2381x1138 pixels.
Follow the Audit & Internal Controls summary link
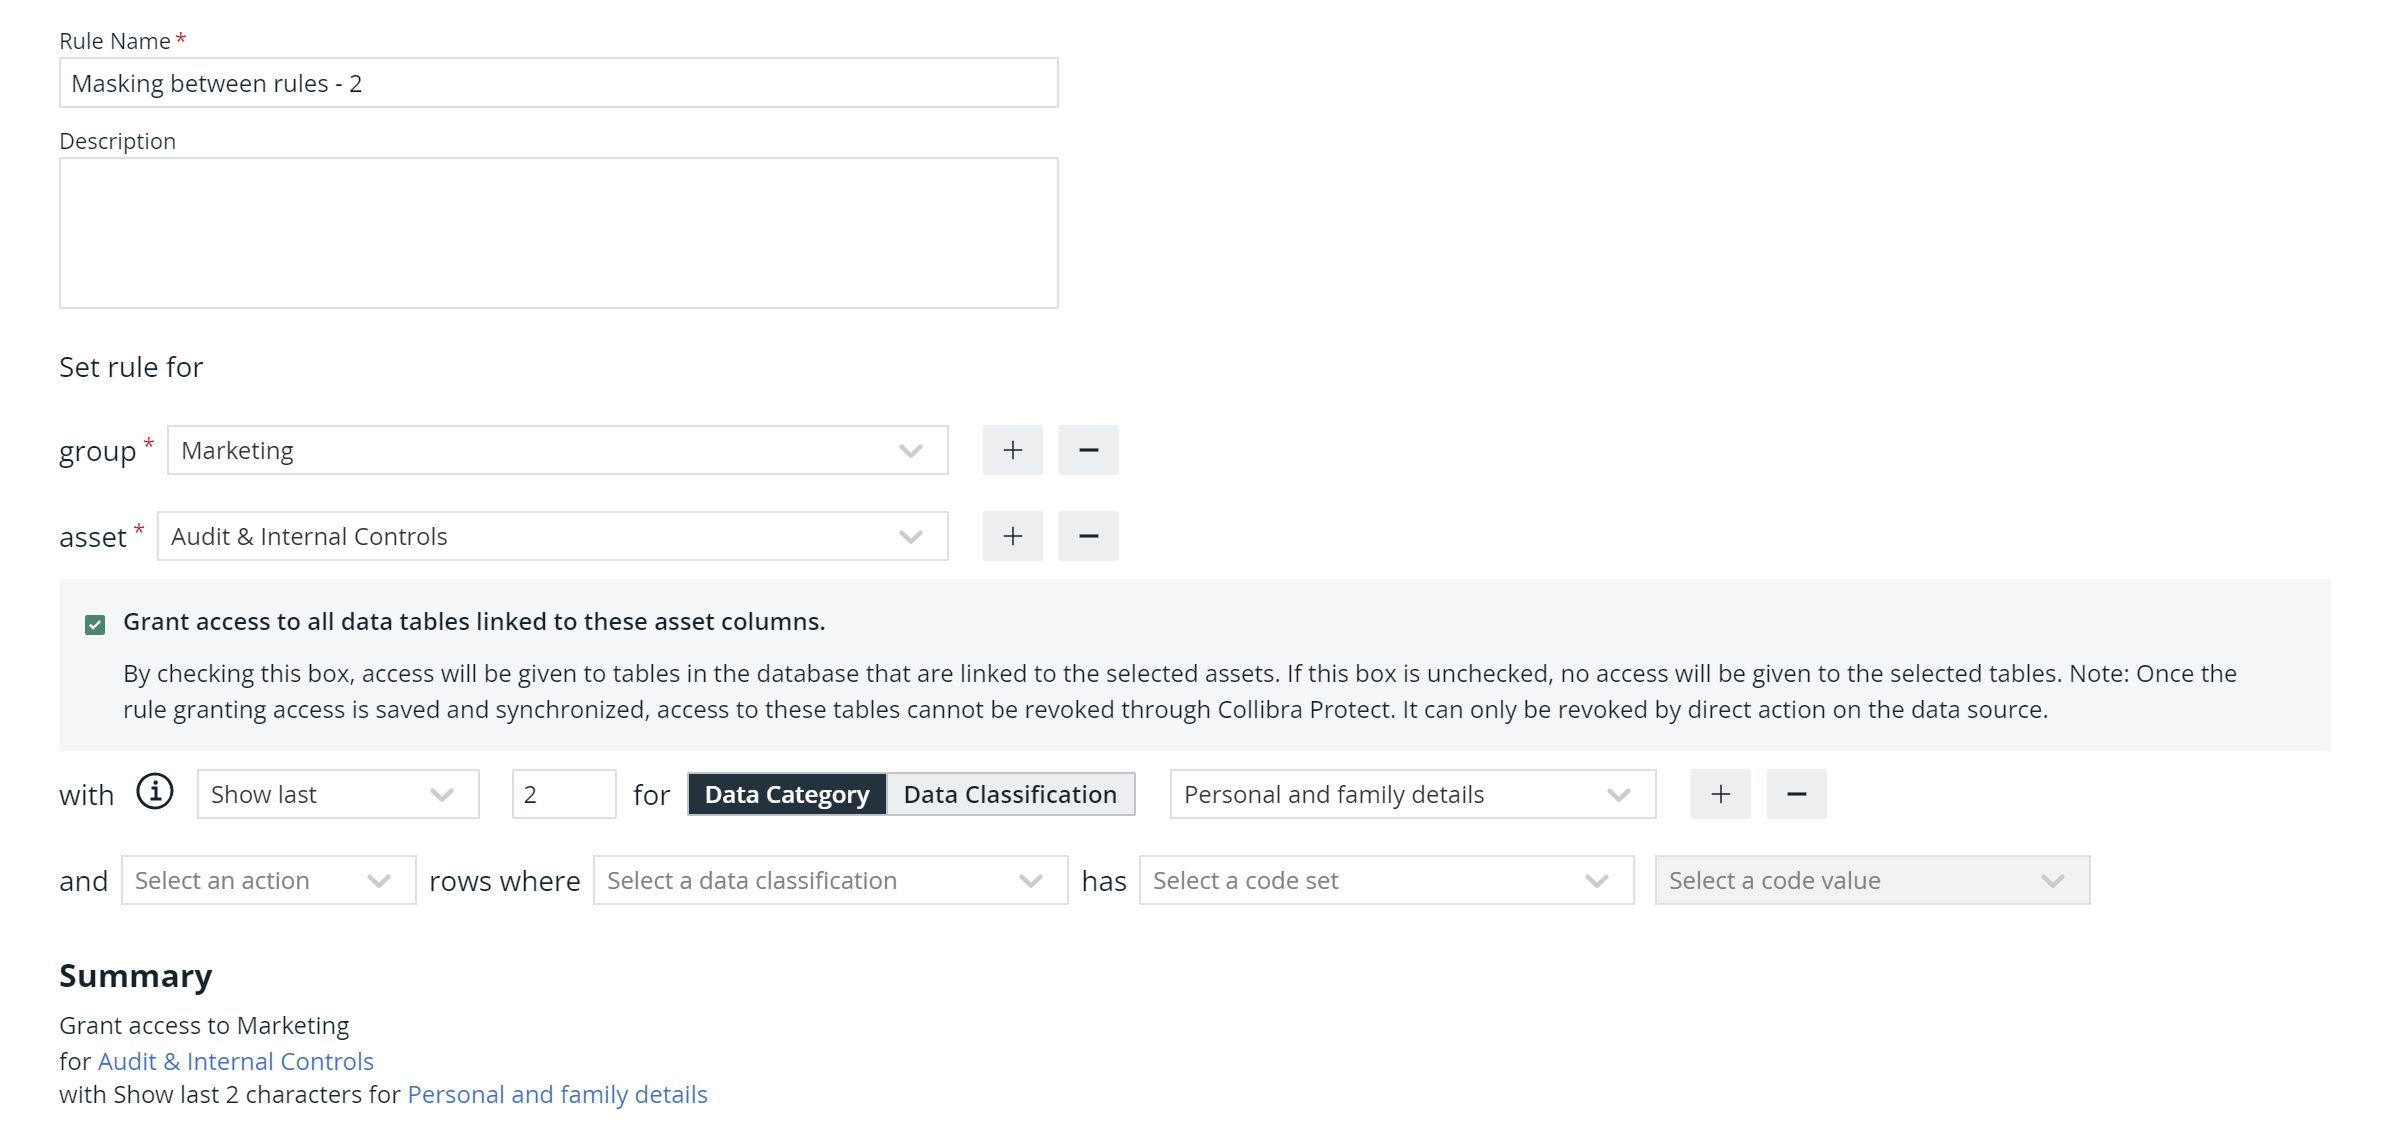click(x=236, y=1061)
